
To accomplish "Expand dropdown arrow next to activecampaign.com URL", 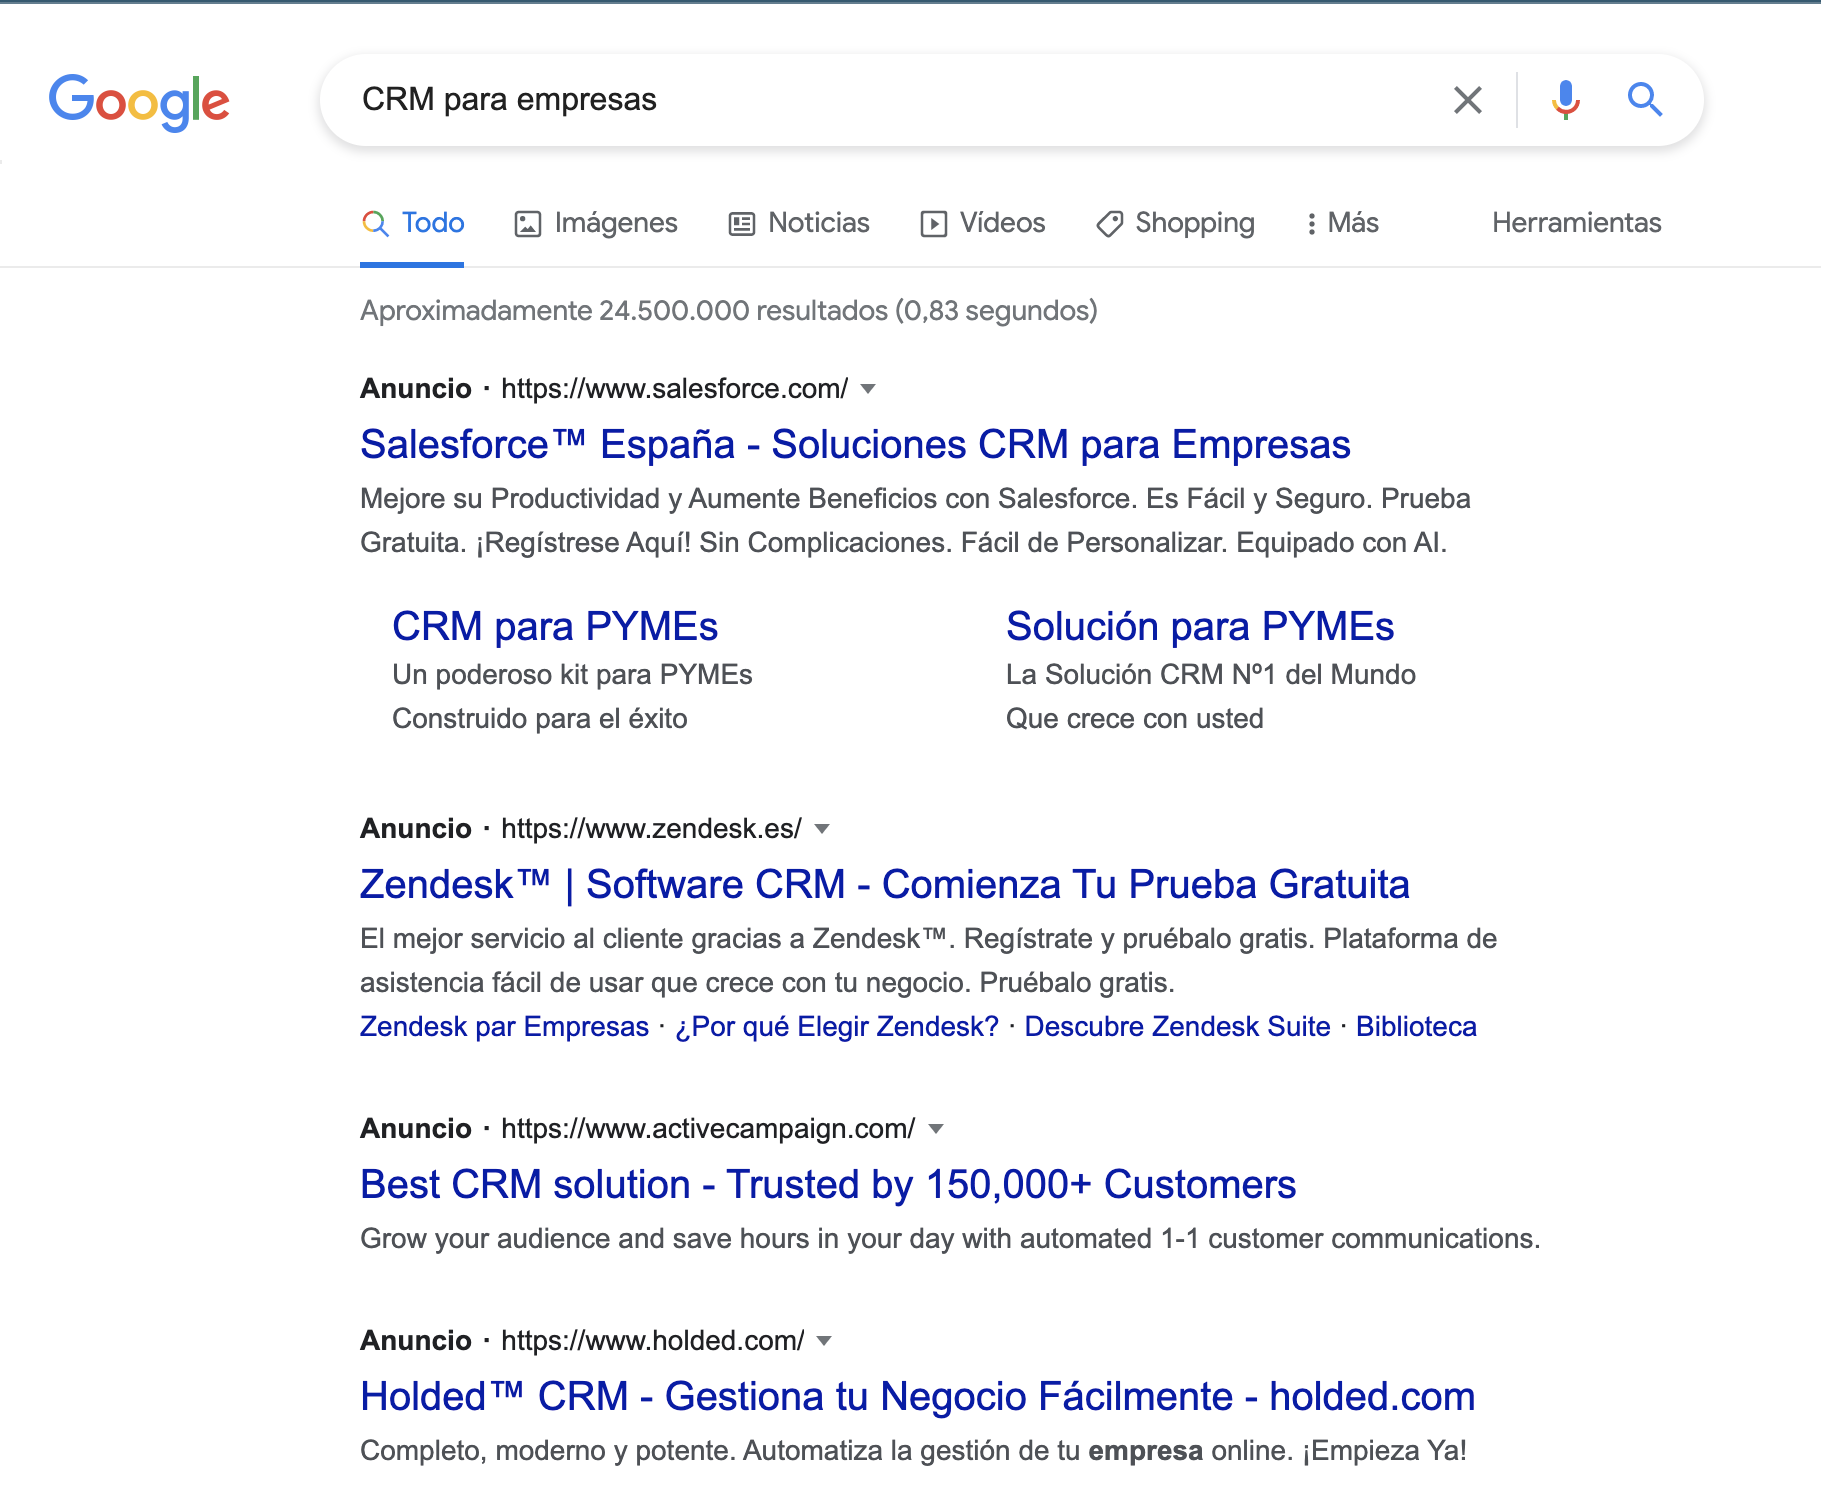I will point(936,1129).
